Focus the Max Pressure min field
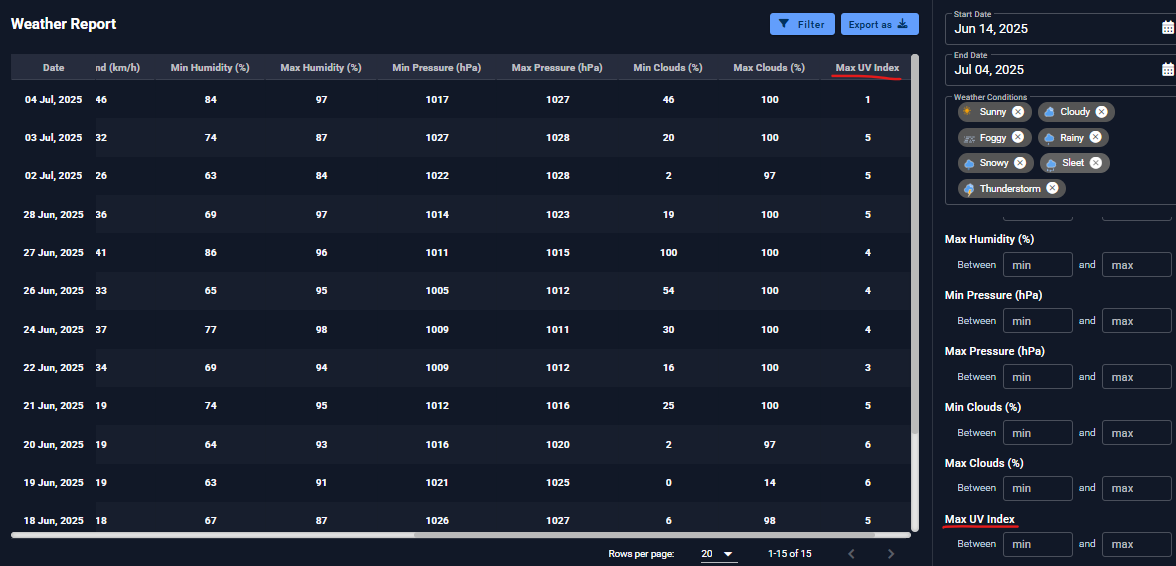 (1038, 376)
